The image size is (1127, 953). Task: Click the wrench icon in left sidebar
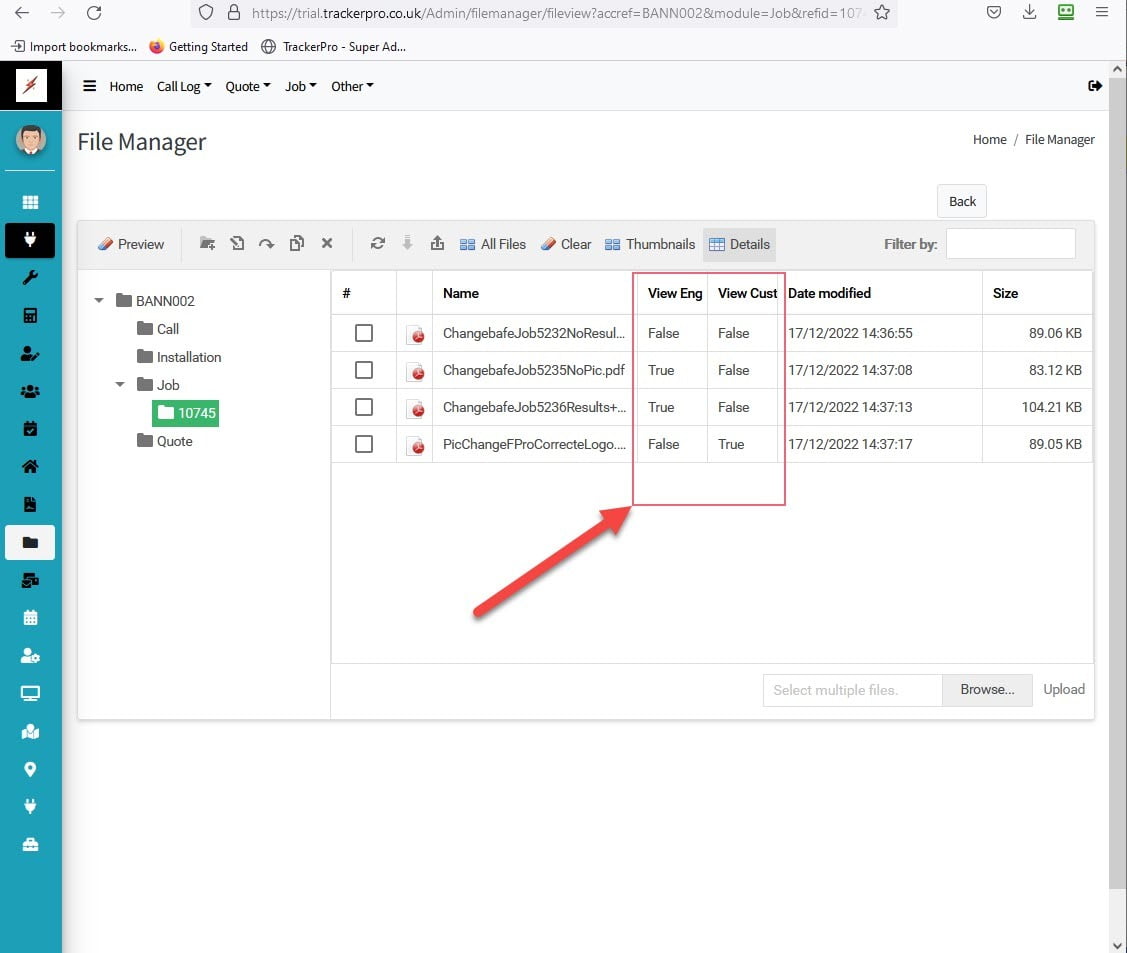(30, 278)
